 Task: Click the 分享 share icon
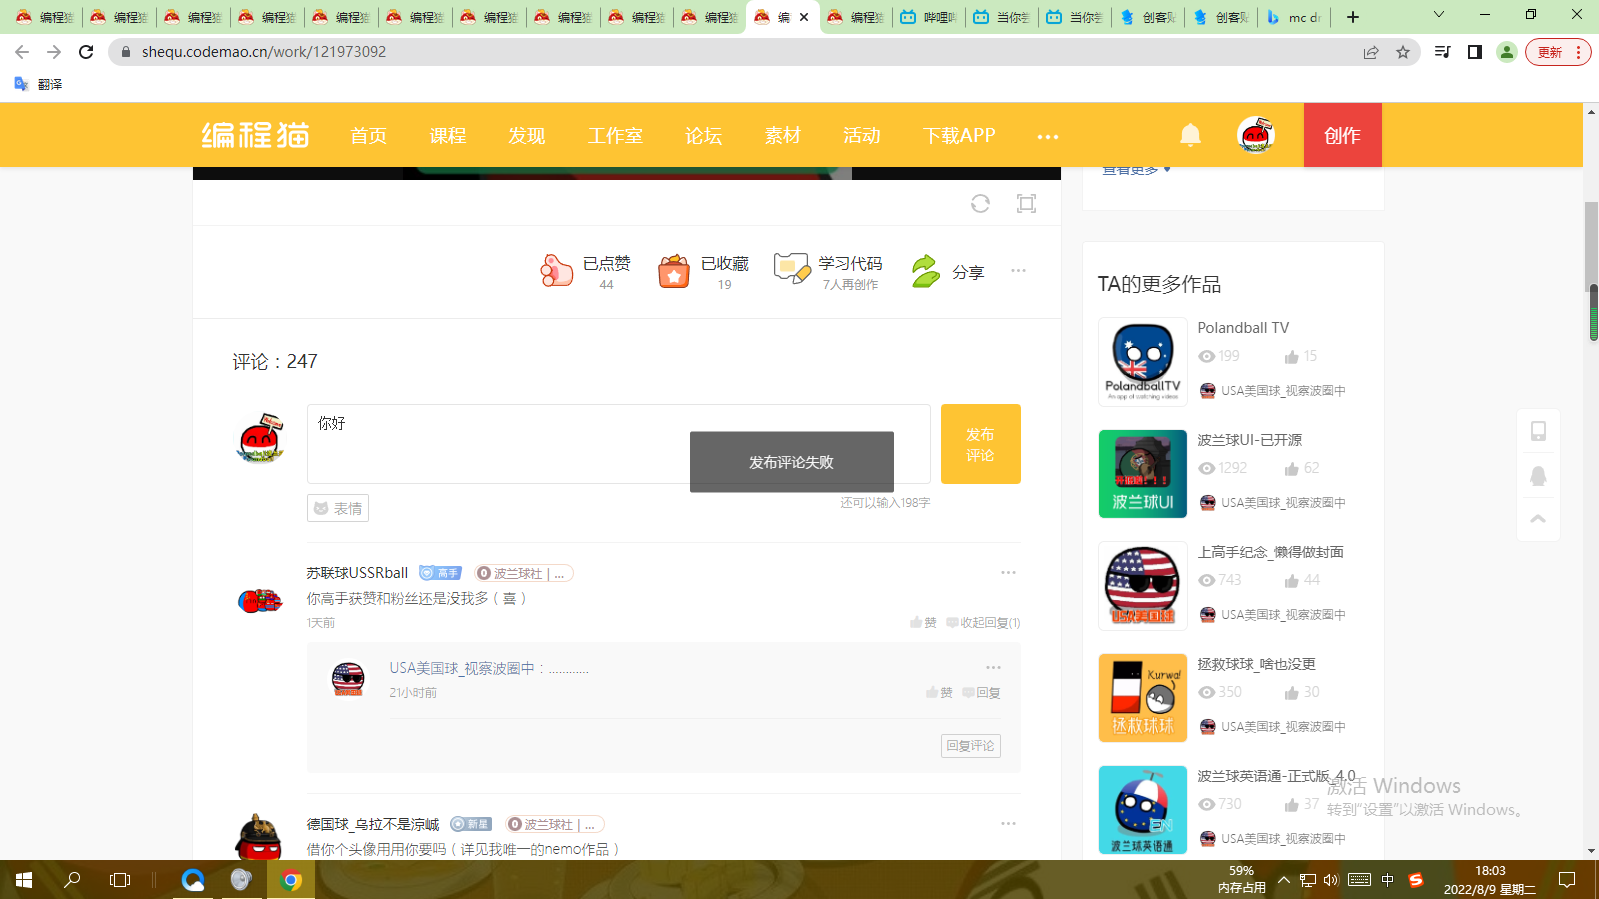(x=926, y=271)
